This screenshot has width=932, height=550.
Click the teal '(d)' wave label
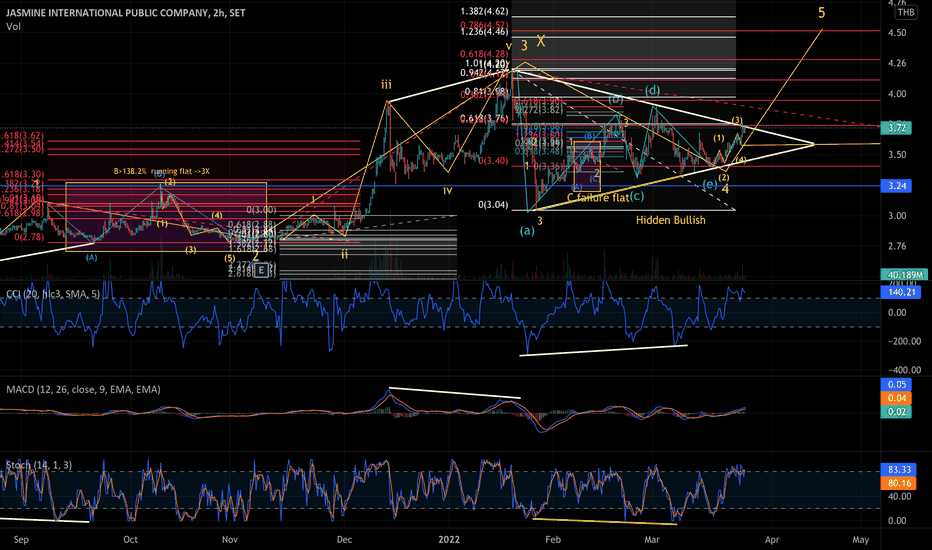coord(653,90)
